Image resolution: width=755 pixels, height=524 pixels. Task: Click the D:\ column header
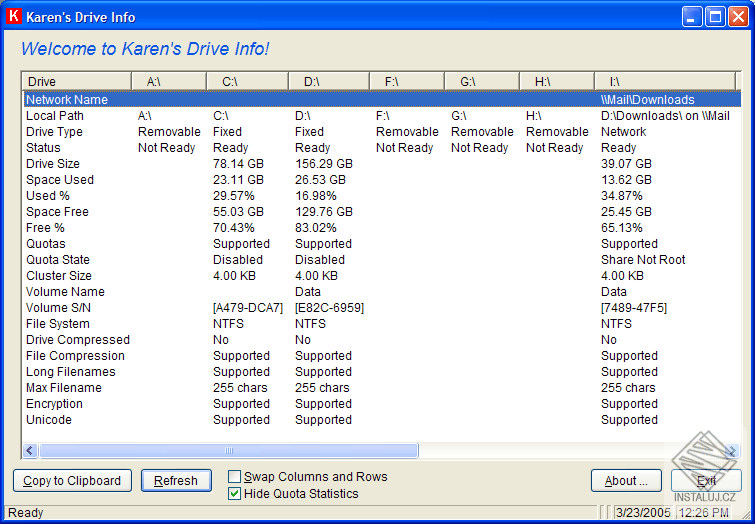[329, 81]
